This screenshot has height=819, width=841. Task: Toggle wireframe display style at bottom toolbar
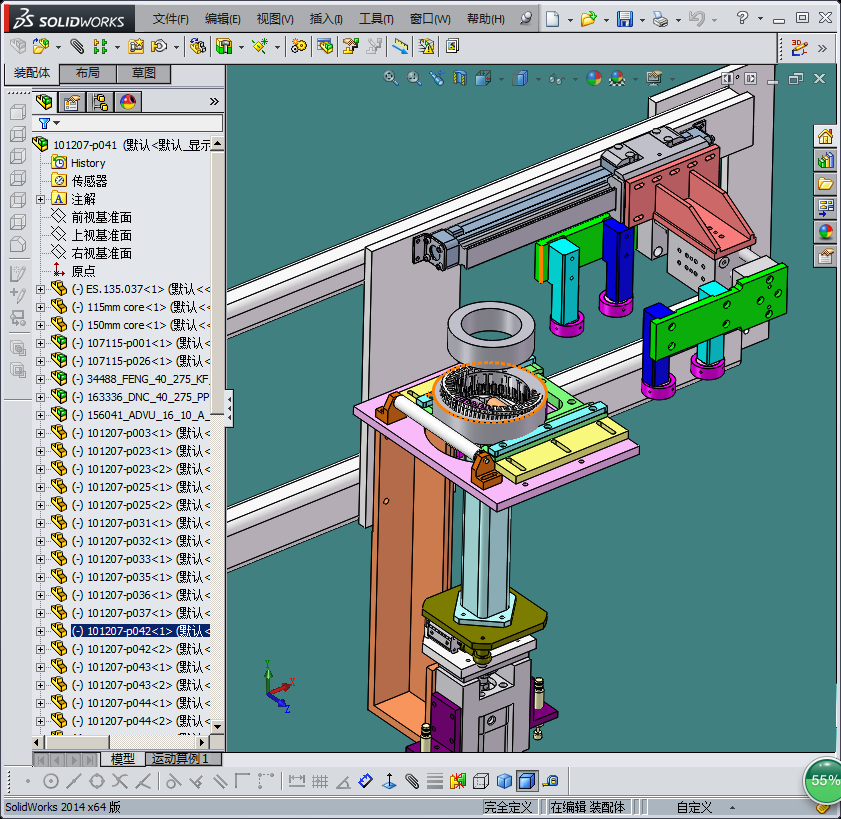[x=481, y=780]
